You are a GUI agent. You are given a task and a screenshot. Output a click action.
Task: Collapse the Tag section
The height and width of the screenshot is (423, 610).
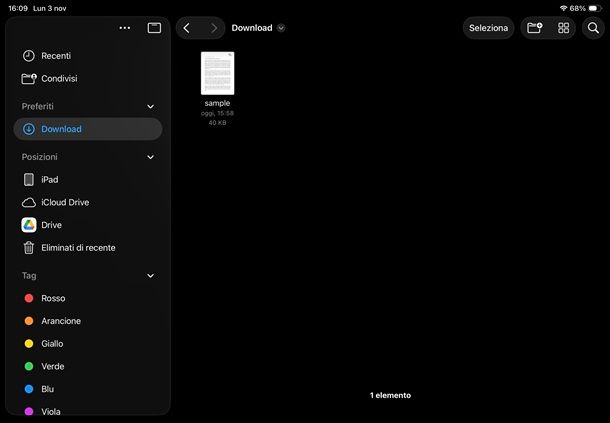tap(151, 276)
